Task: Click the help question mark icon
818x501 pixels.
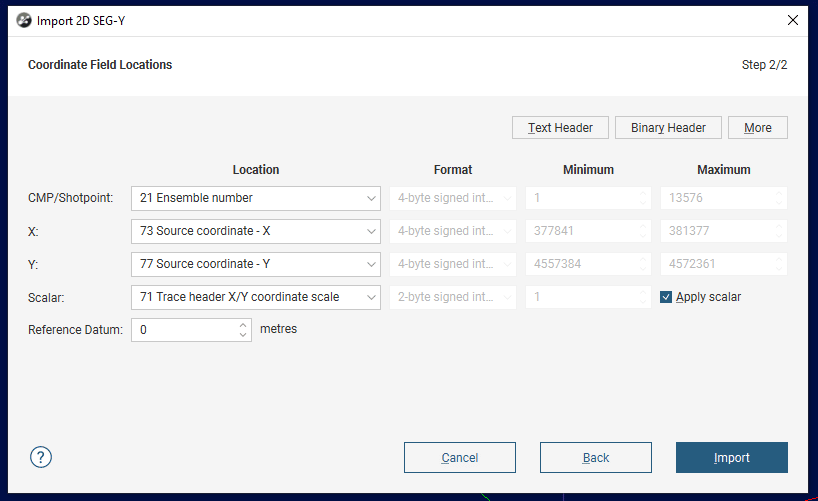Action: click(41, 457)
